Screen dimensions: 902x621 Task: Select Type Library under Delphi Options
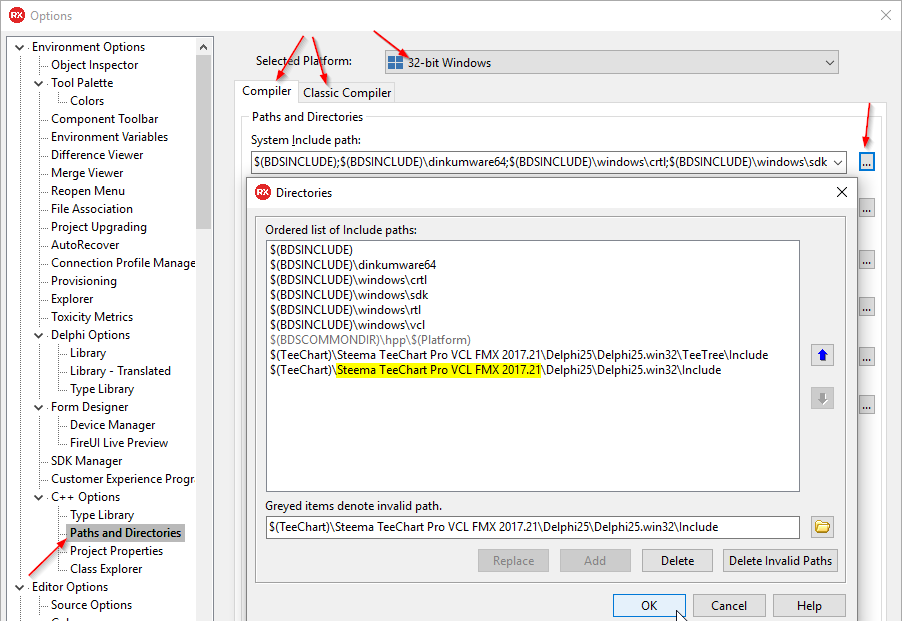[x=102, y=389]
